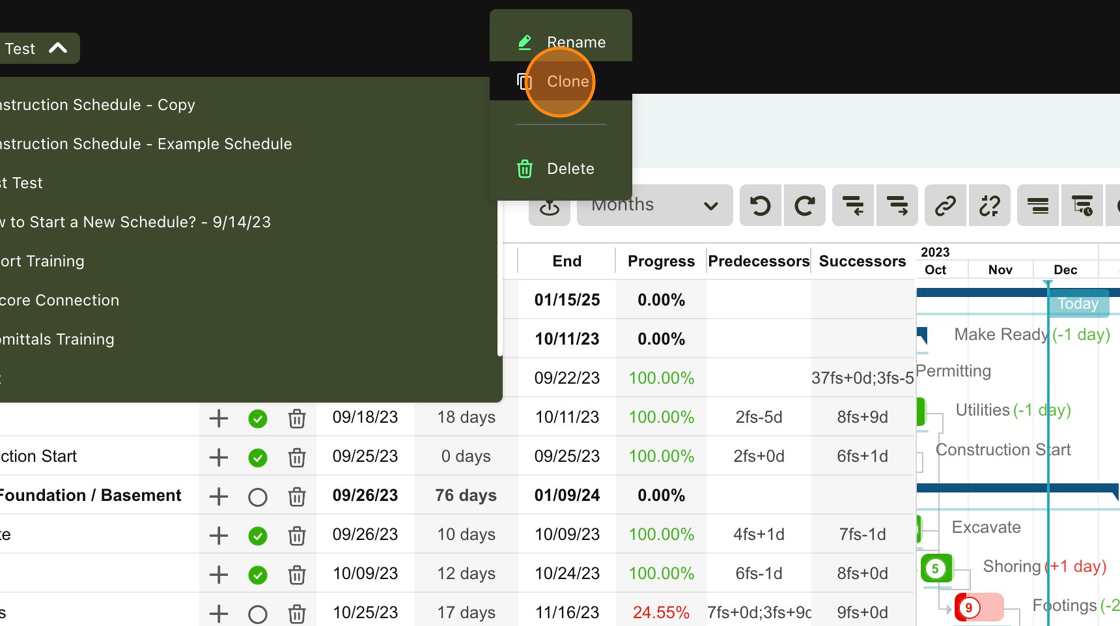Click the predecessors cell 4fs+1d
Viewport: 1120px width, 626px height.
[759, 535]
